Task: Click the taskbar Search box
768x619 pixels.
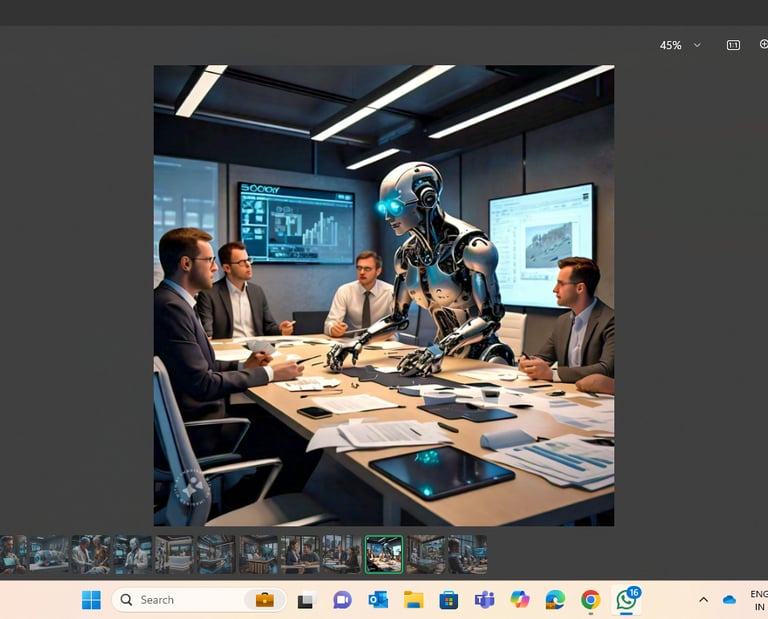Action: coord(199,600)
